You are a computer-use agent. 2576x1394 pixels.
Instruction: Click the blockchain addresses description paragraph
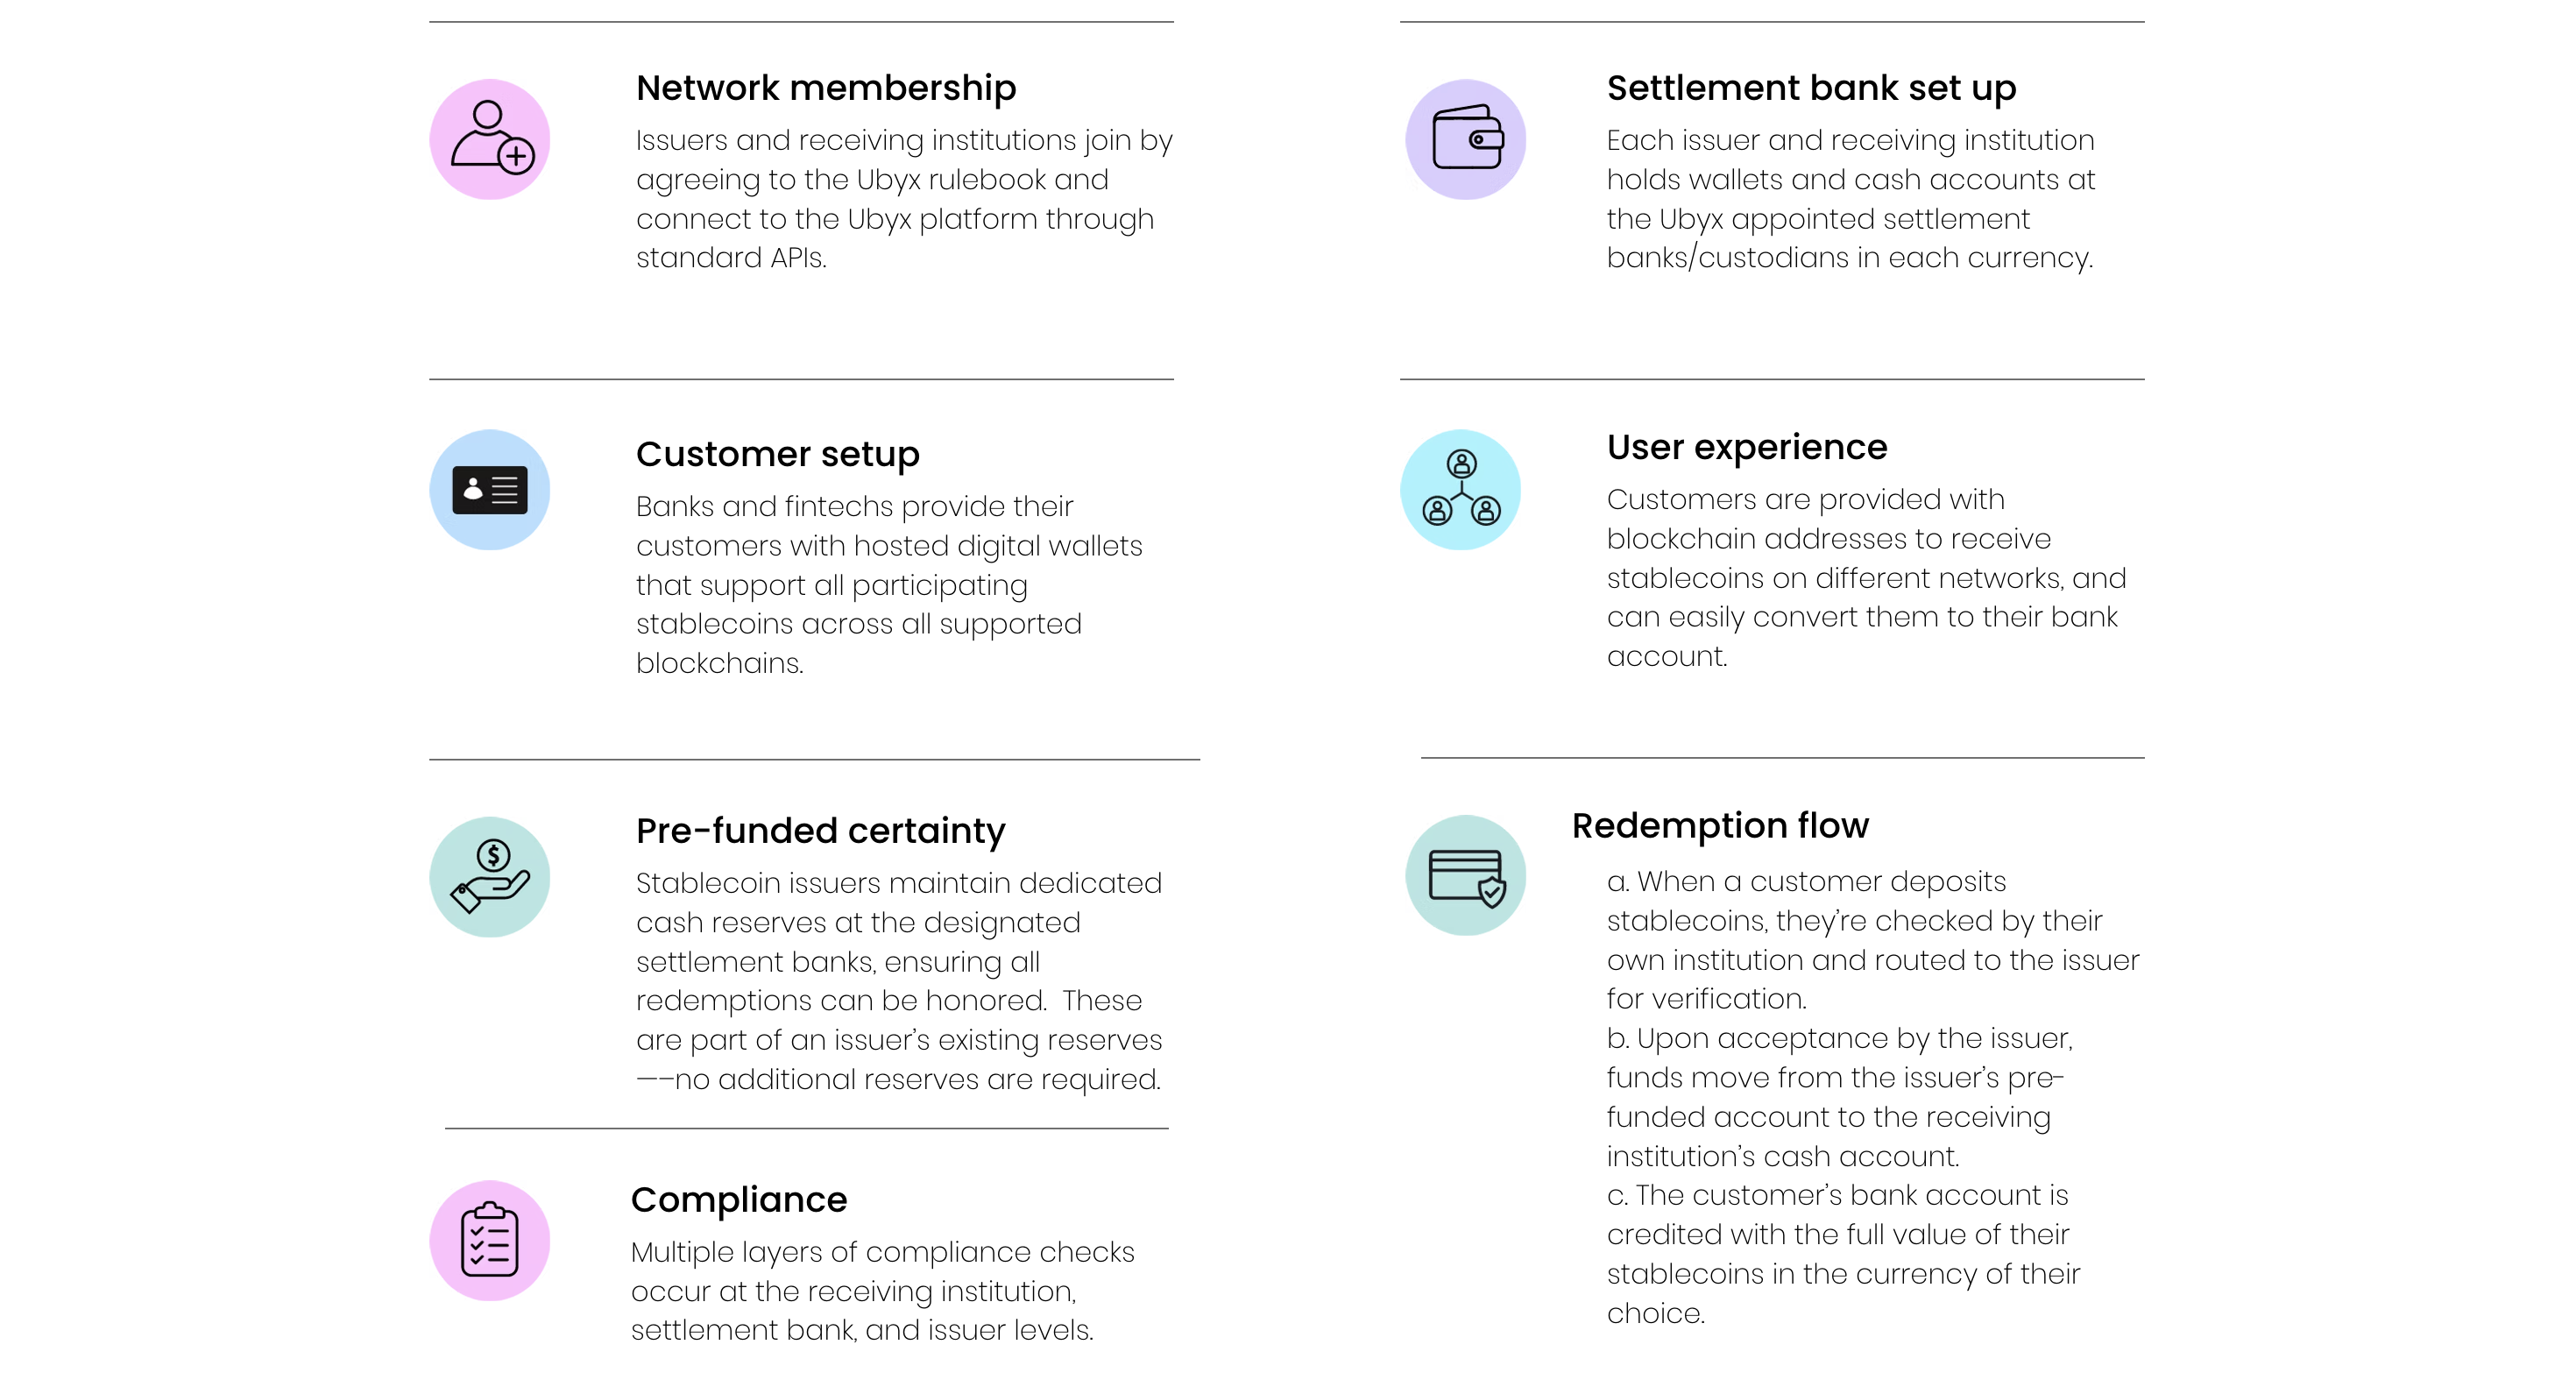1866,578
